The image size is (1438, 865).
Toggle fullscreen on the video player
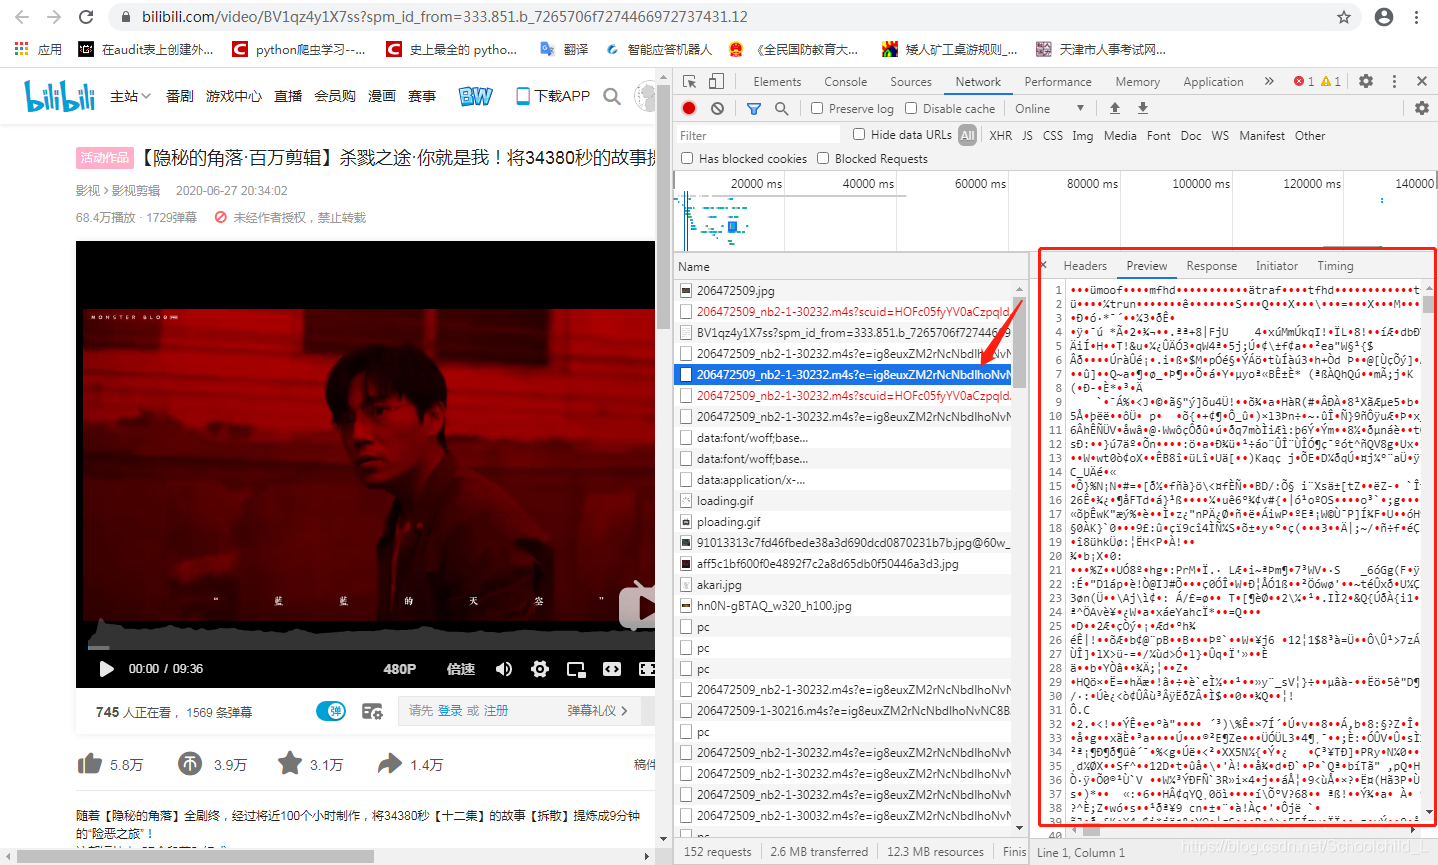647,669
